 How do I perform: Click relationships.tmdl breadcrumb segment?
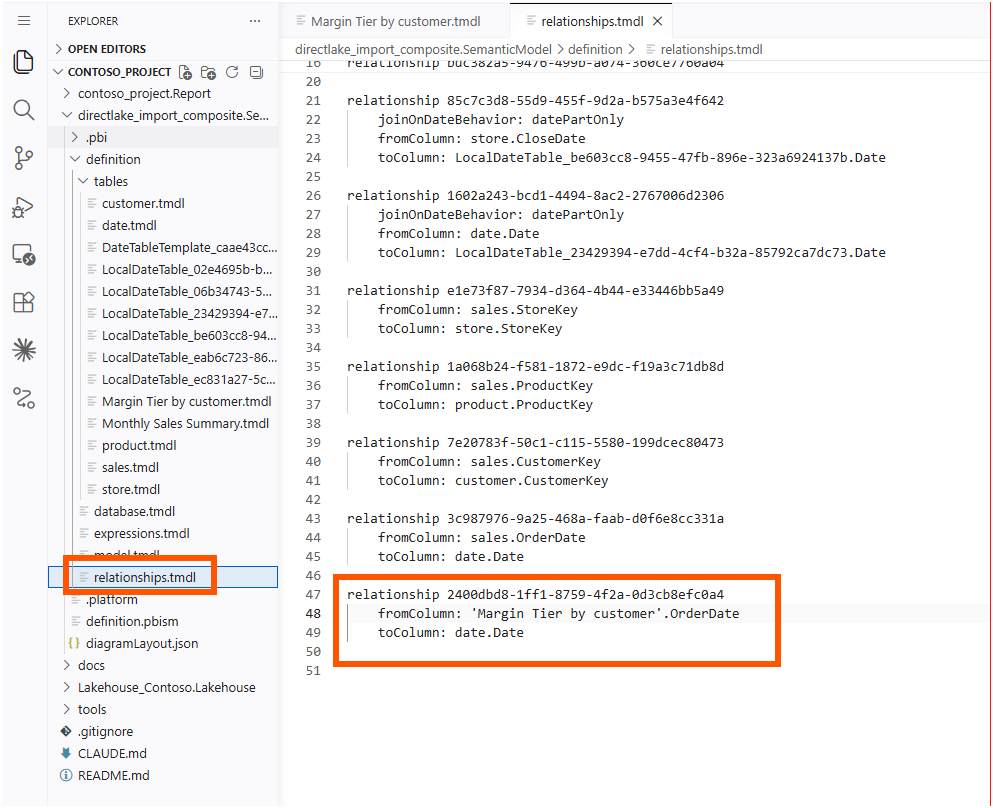(x=711, y=49)
